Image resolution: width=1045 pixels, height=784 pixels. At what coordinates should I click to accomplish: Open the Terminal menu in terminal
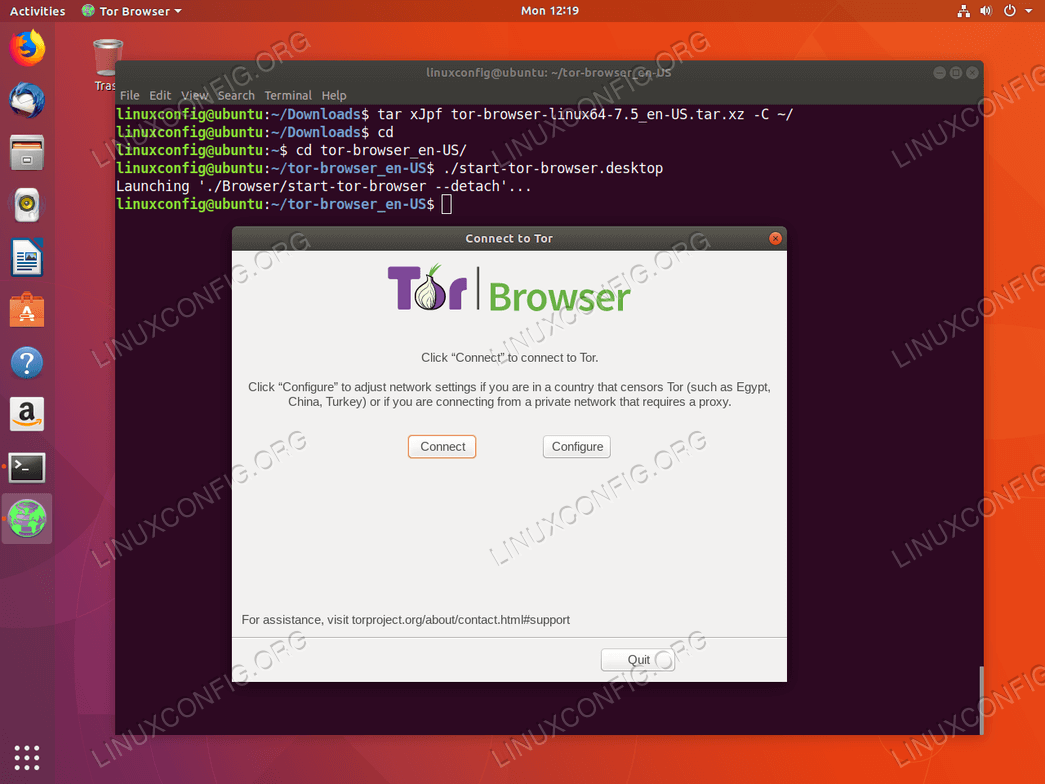coord(288,95)
